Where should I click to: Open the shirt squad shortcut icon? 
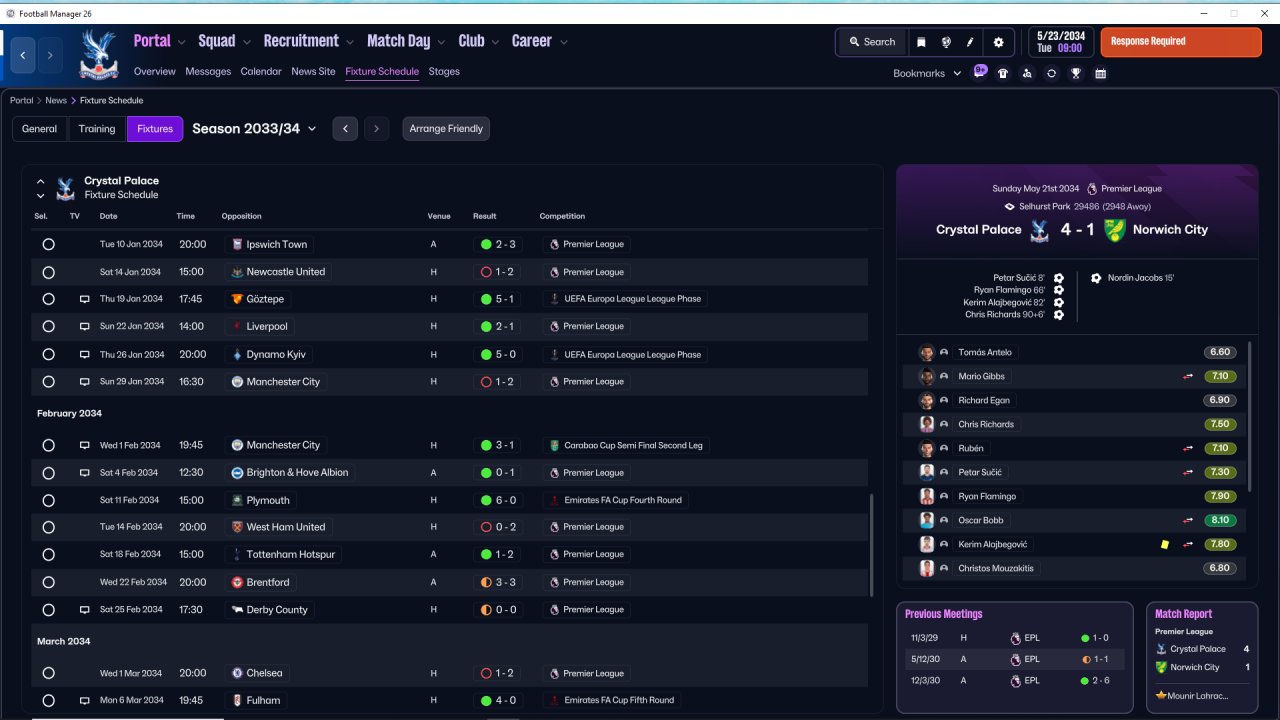point(1003,73)
